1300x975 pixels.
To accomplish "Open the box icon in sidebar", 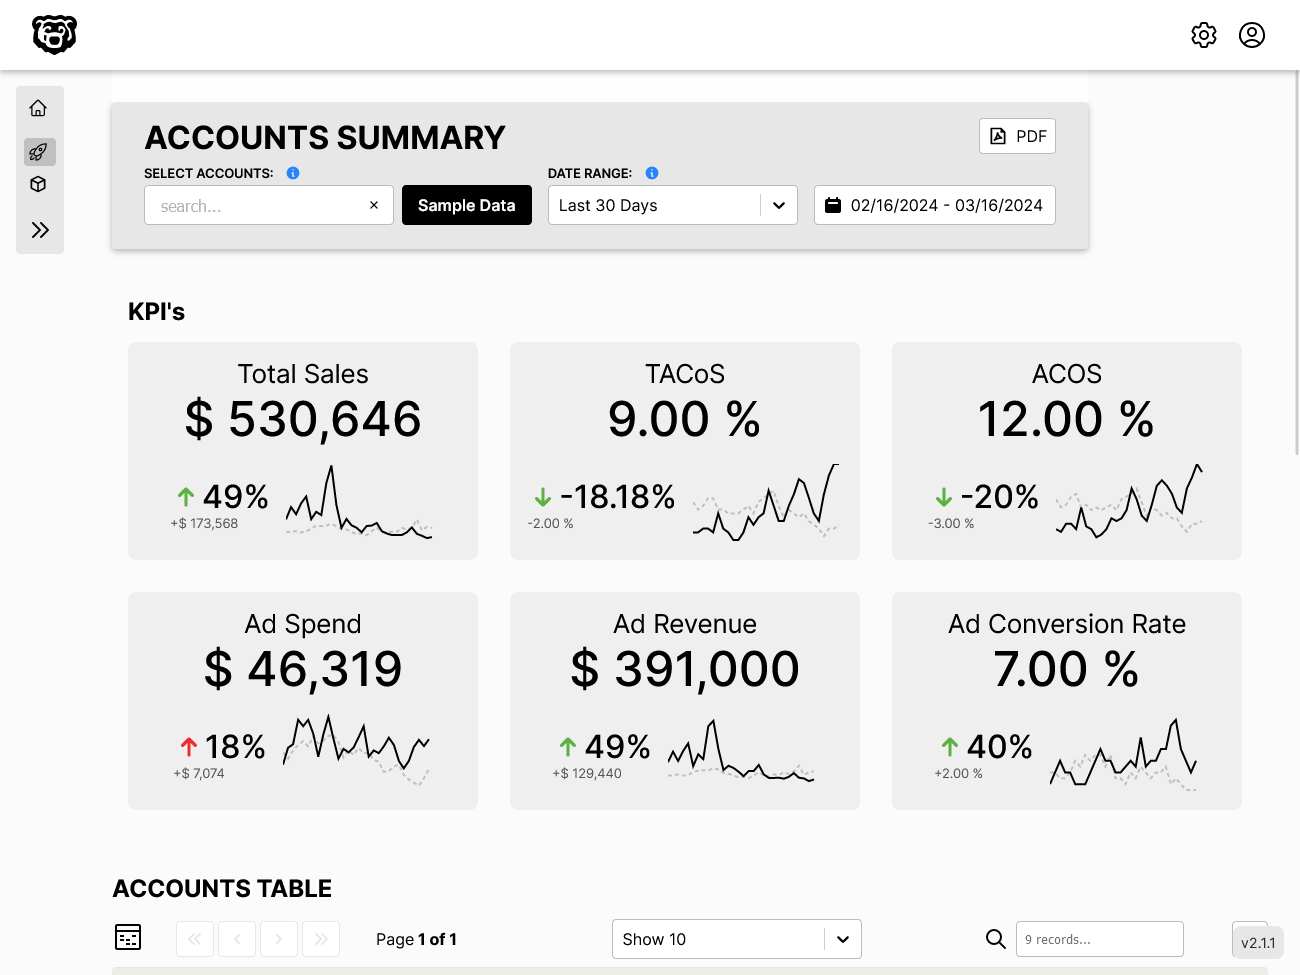I will 39,184.
